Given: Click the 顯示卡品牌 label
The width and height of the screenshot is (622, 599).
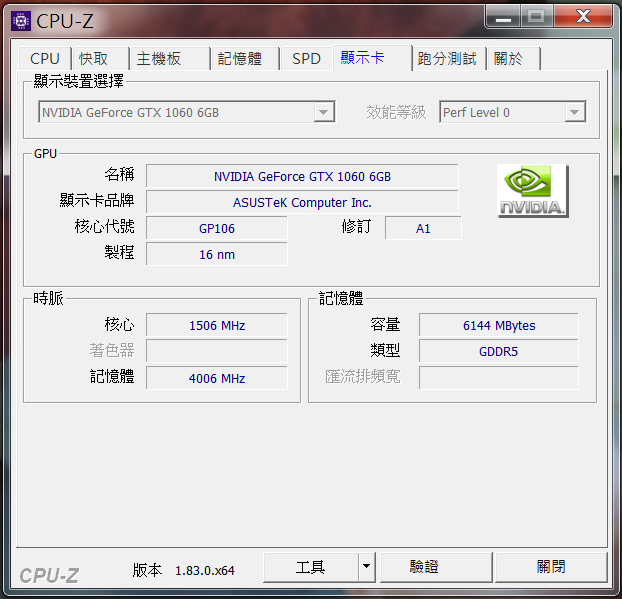Looking at the screenshot, I should [97, 200].
